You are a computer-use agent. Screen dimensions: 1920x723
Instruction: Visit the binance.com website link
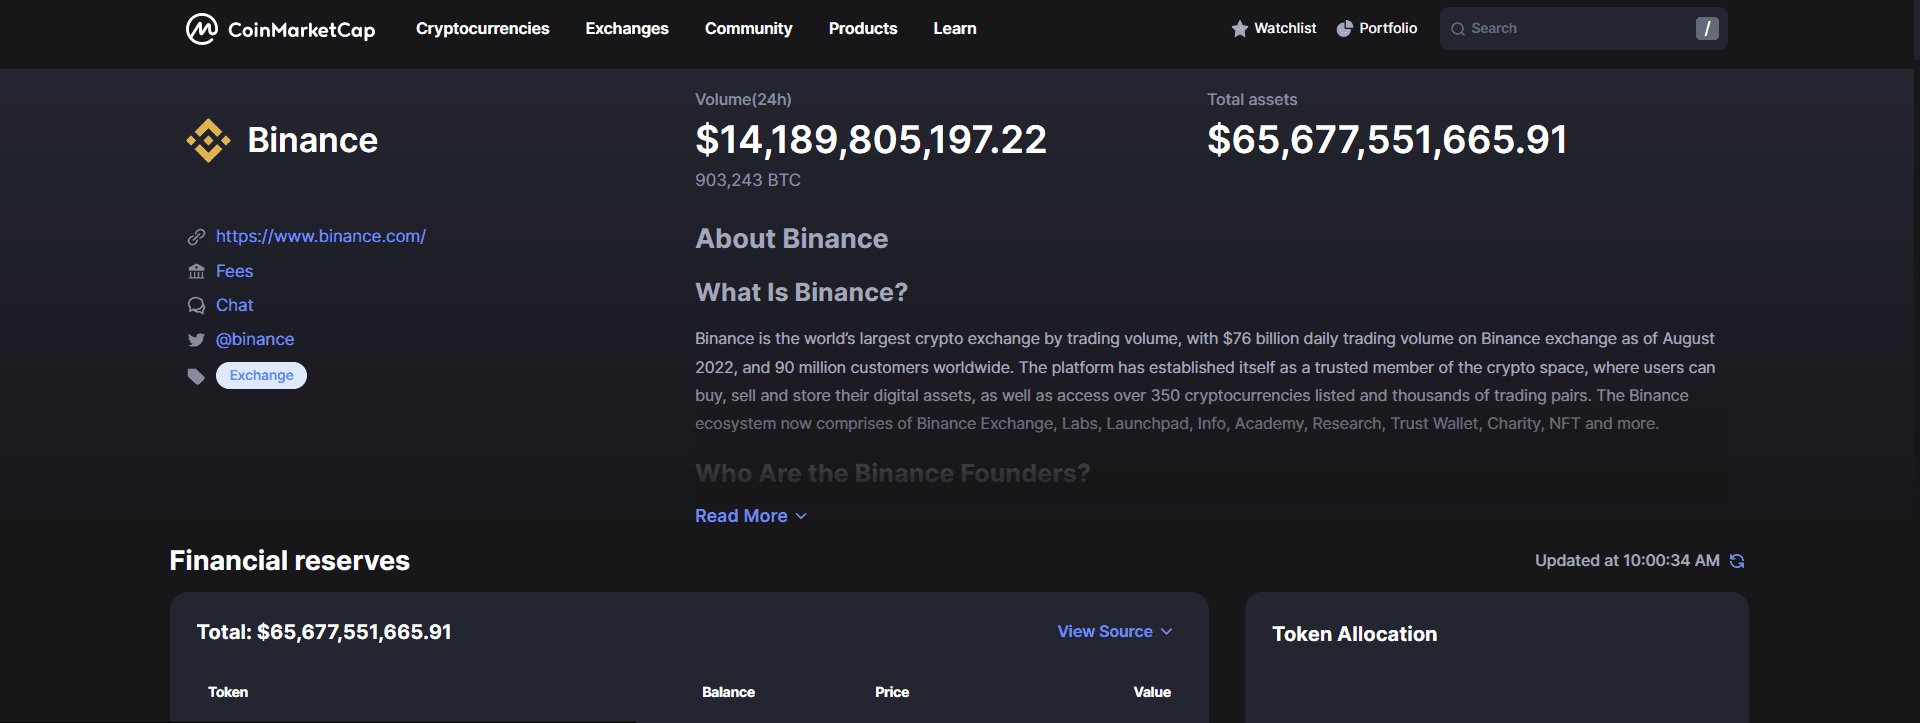(x=321, y=237)
